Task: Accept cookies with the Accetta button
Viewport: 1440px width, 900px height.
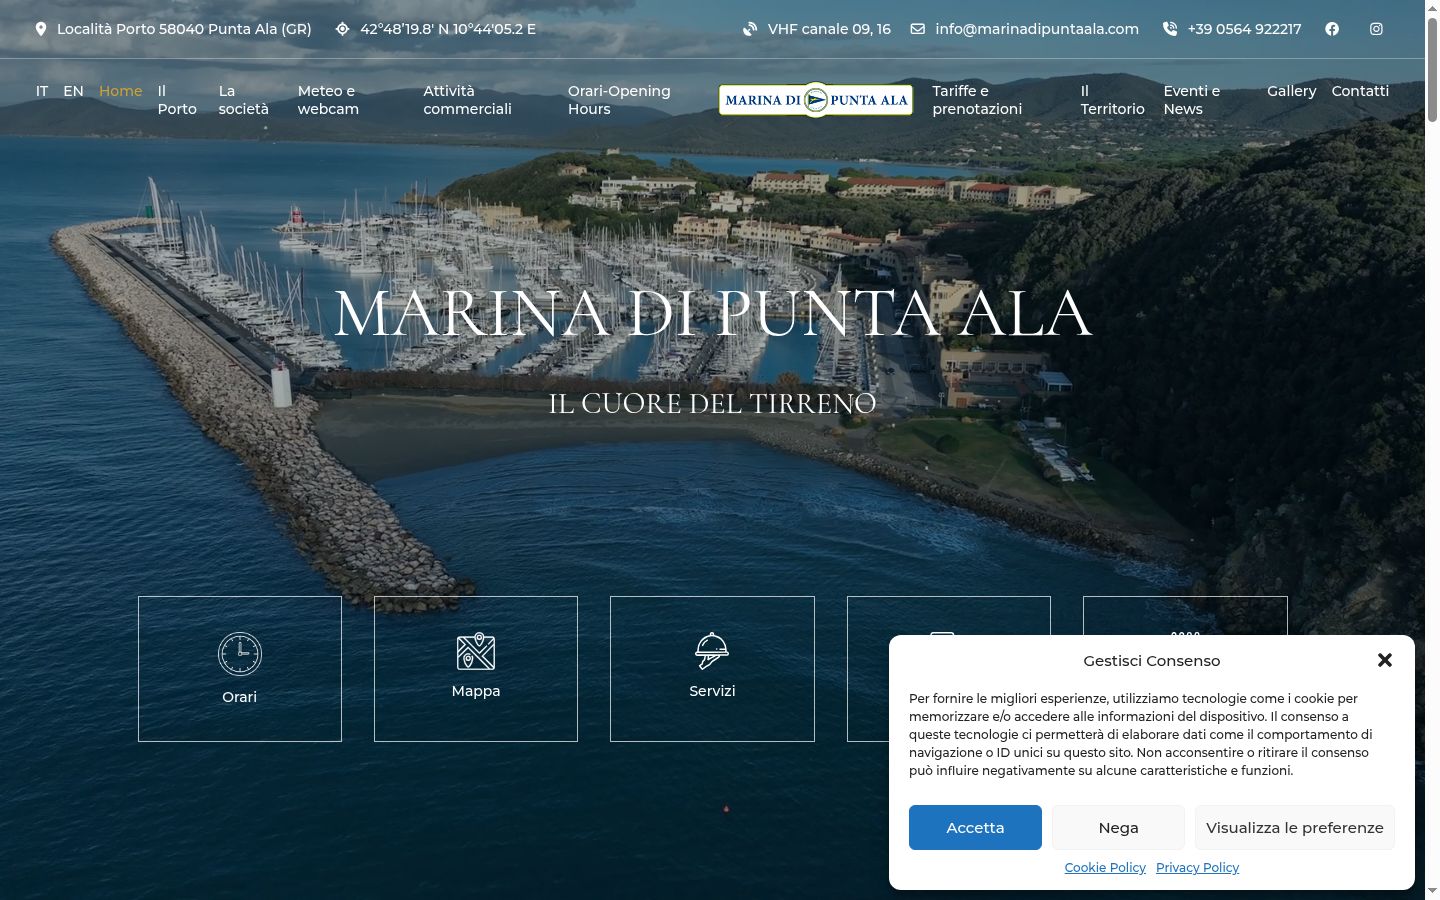Action: coord(975,828)
